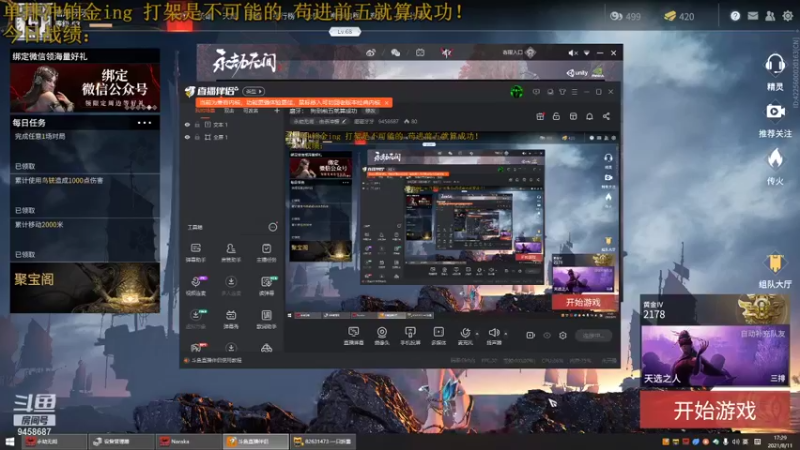Open the 聚宝阁 banner
Screen dimensions: 800x450
(x=85, y=288)
